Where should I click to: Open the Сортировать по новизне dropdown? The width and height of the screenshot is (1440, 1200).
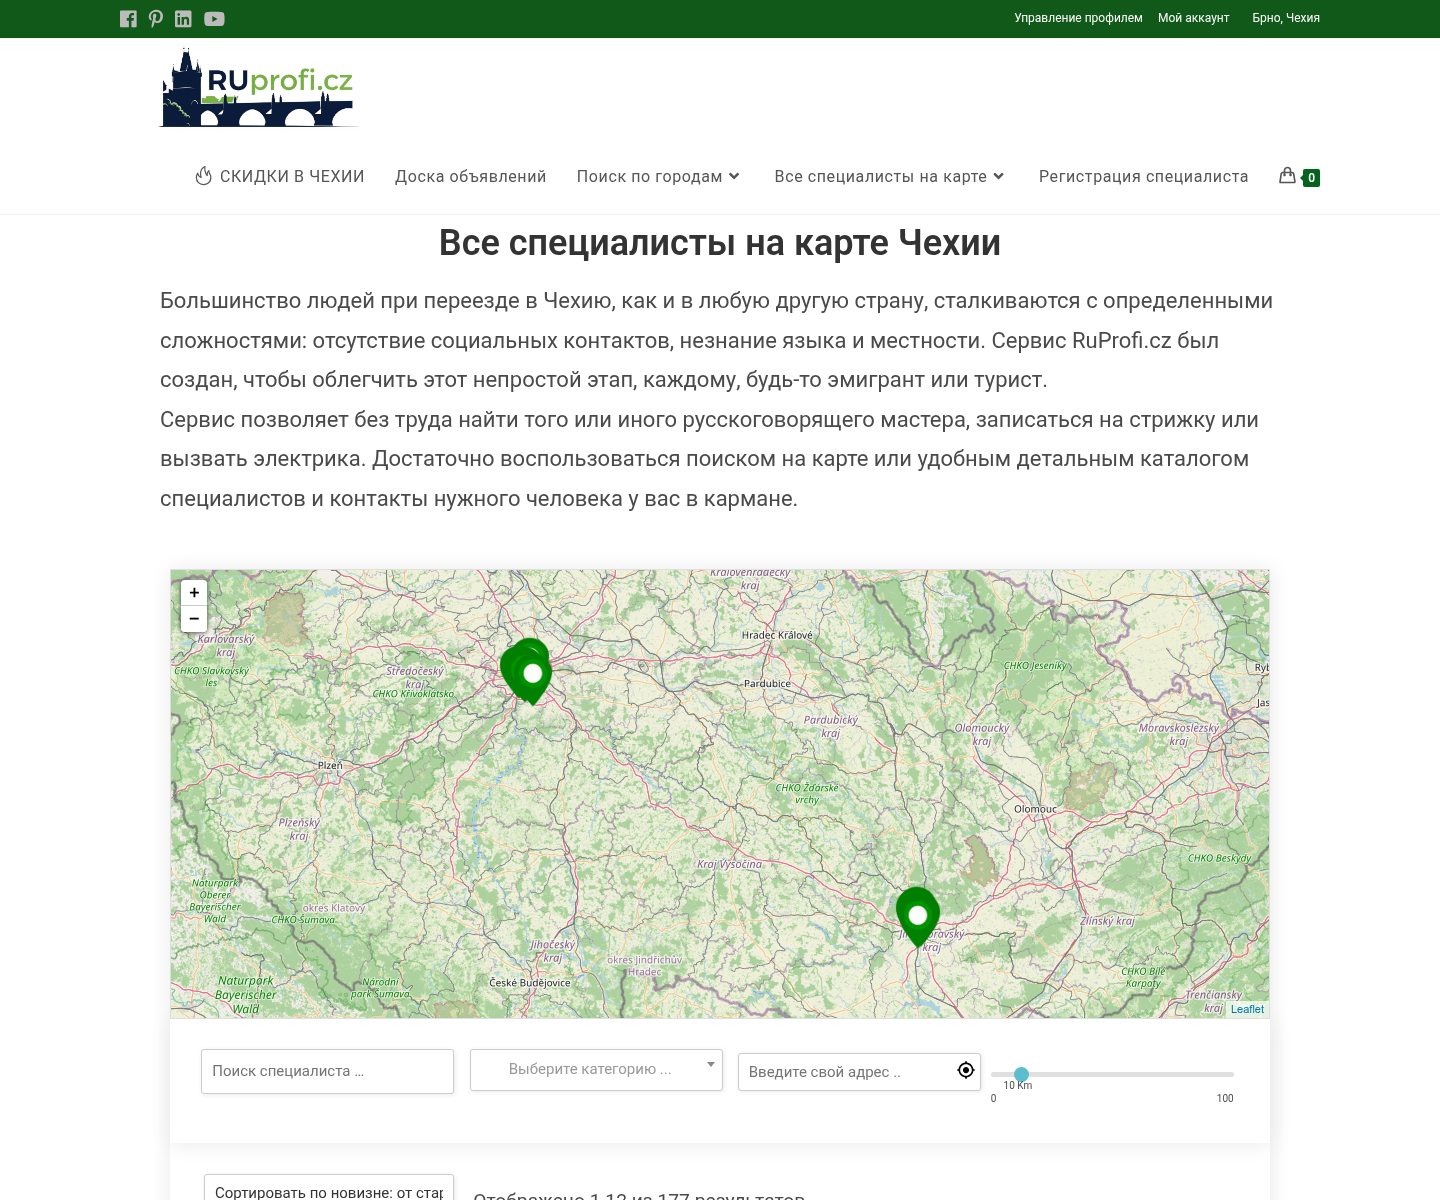329,1189
